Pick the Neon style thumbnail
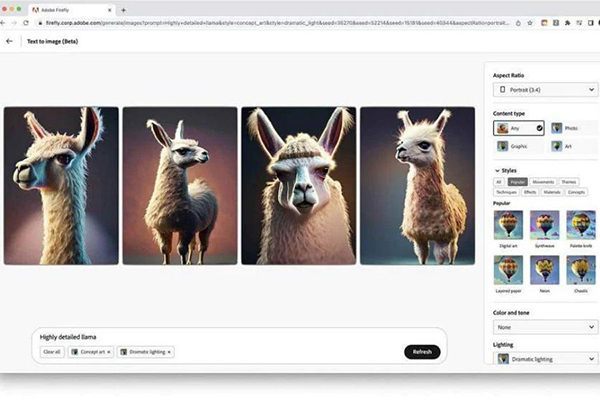 click(x=545, y=269)
